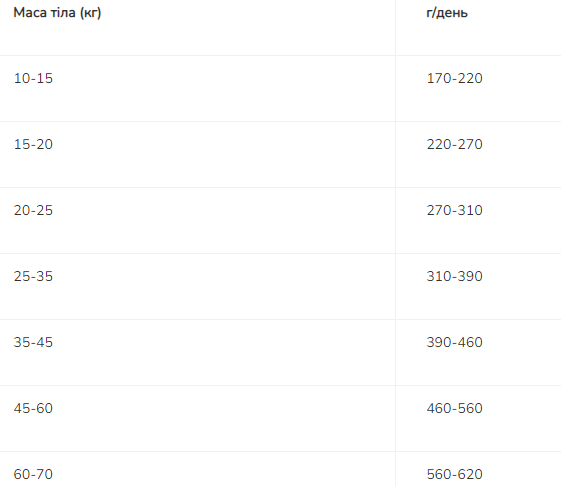Click the 560-620 grams value
Screen dimensions: 561x486
tap(454, 475)
